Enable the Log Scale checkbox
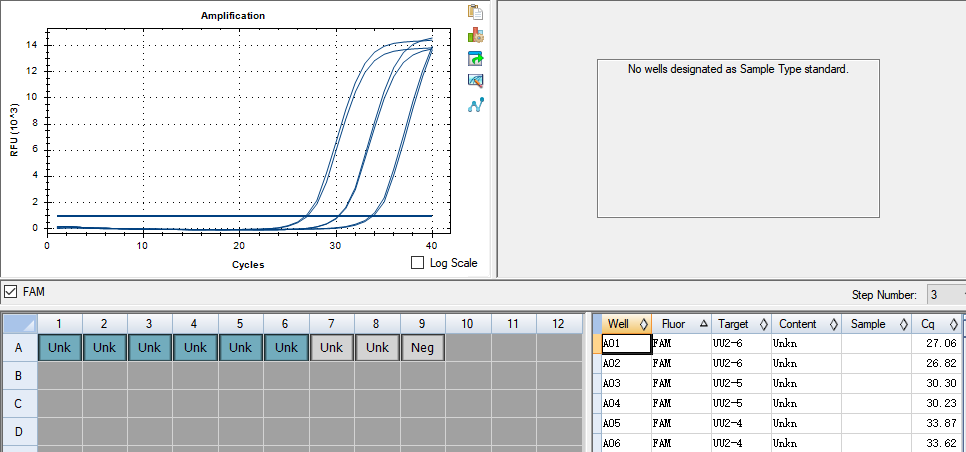Image resolution: width=966 pixels, height=452 pixels. pos(418,263)
